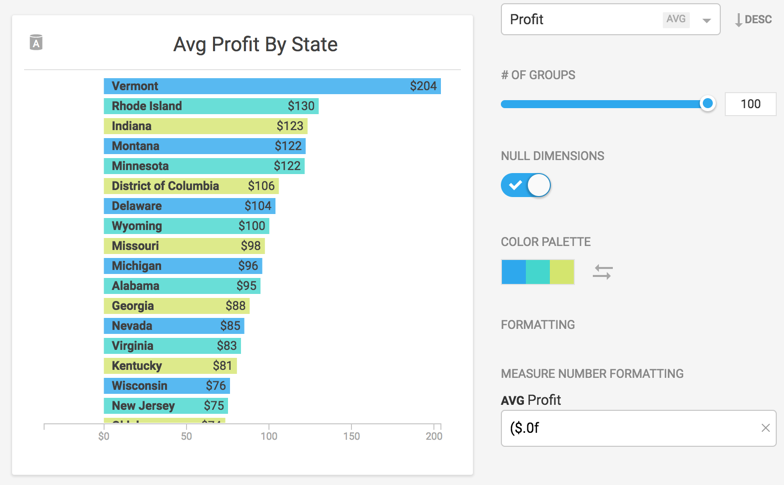Open the Profit measure dropdown arrow
The image size is (784, 485).
pos(706,20)
